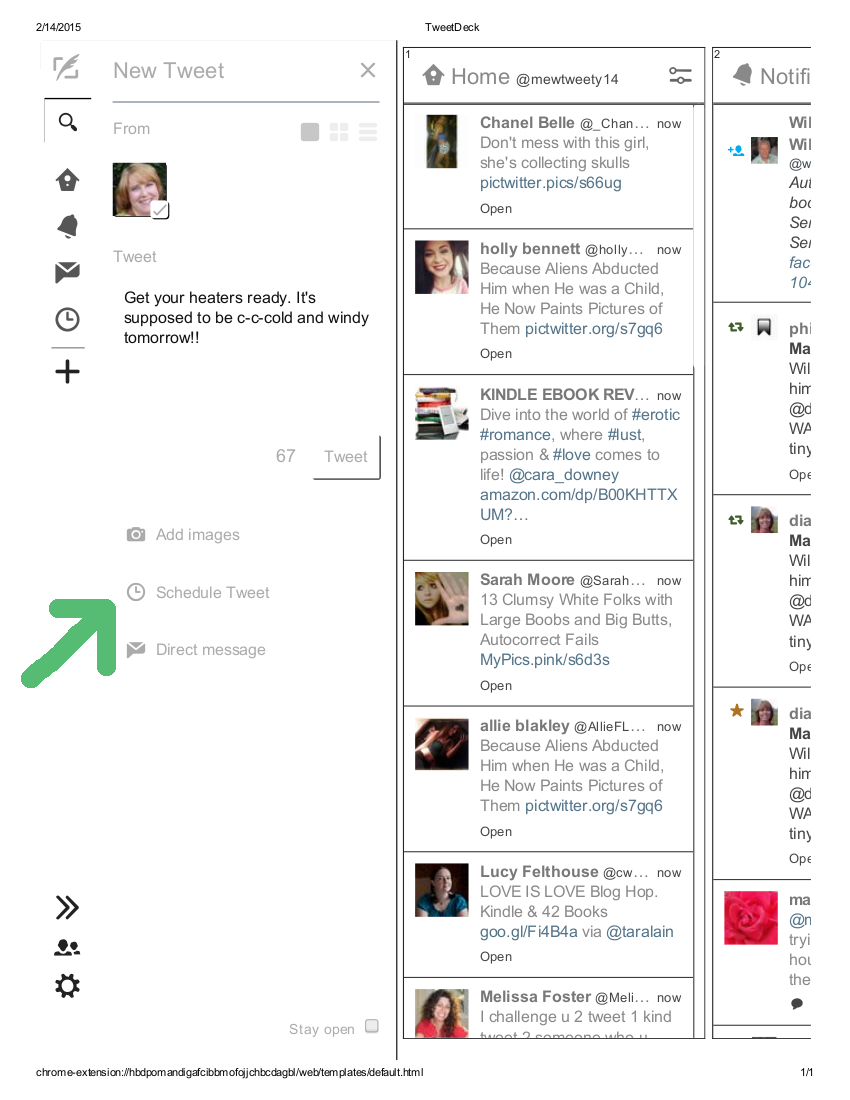850x1100 pixels.
Task: Toggle the Stay open checkbox
Action: coord(372,1026)
